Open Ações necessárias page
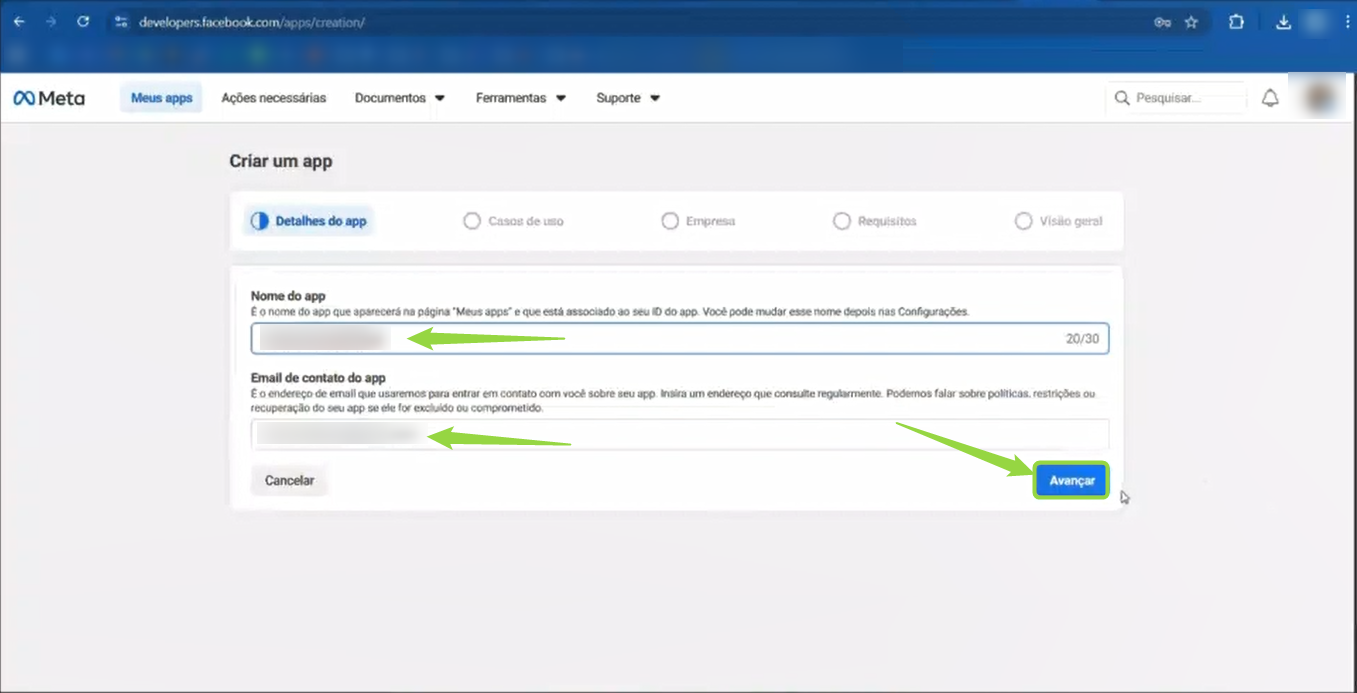The image size is (1357, 693). pyautogui.click(x=273, y=98)
